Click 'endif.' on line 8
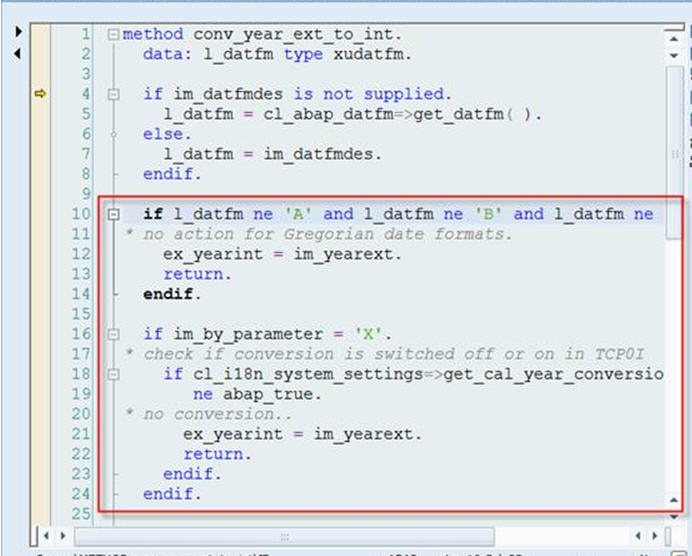 (x=172, y=175)
